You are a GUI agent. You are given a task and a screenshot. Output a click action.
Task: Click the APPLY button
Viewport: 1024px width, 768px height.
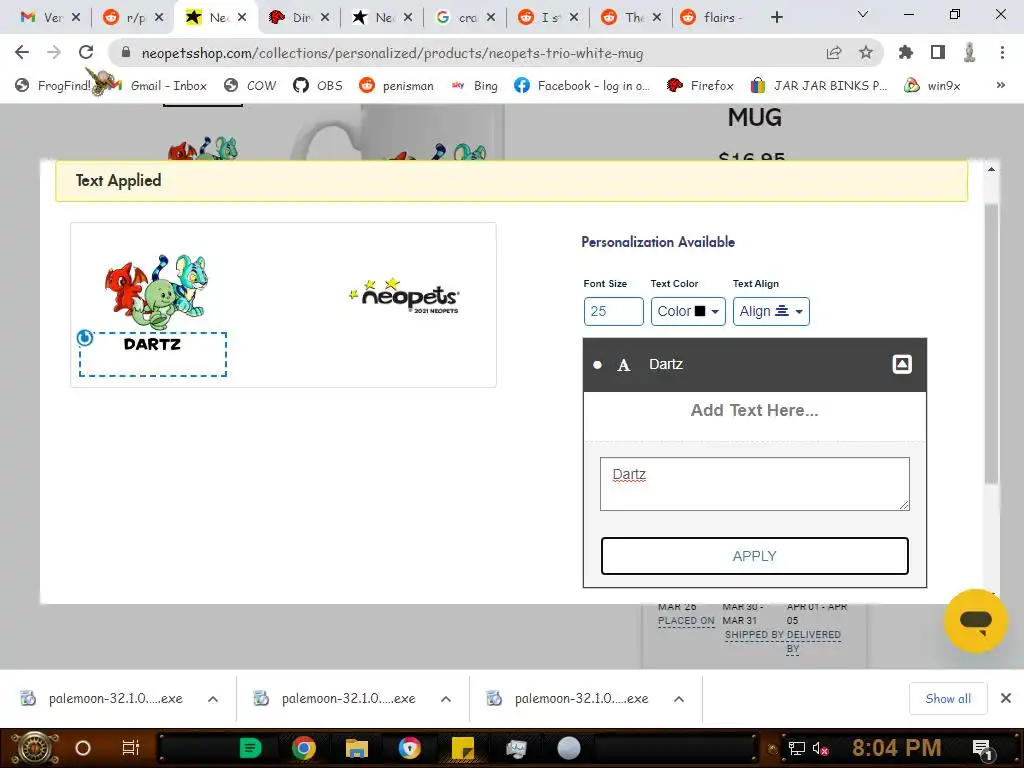pyautogui.click(x=754, y=556)
